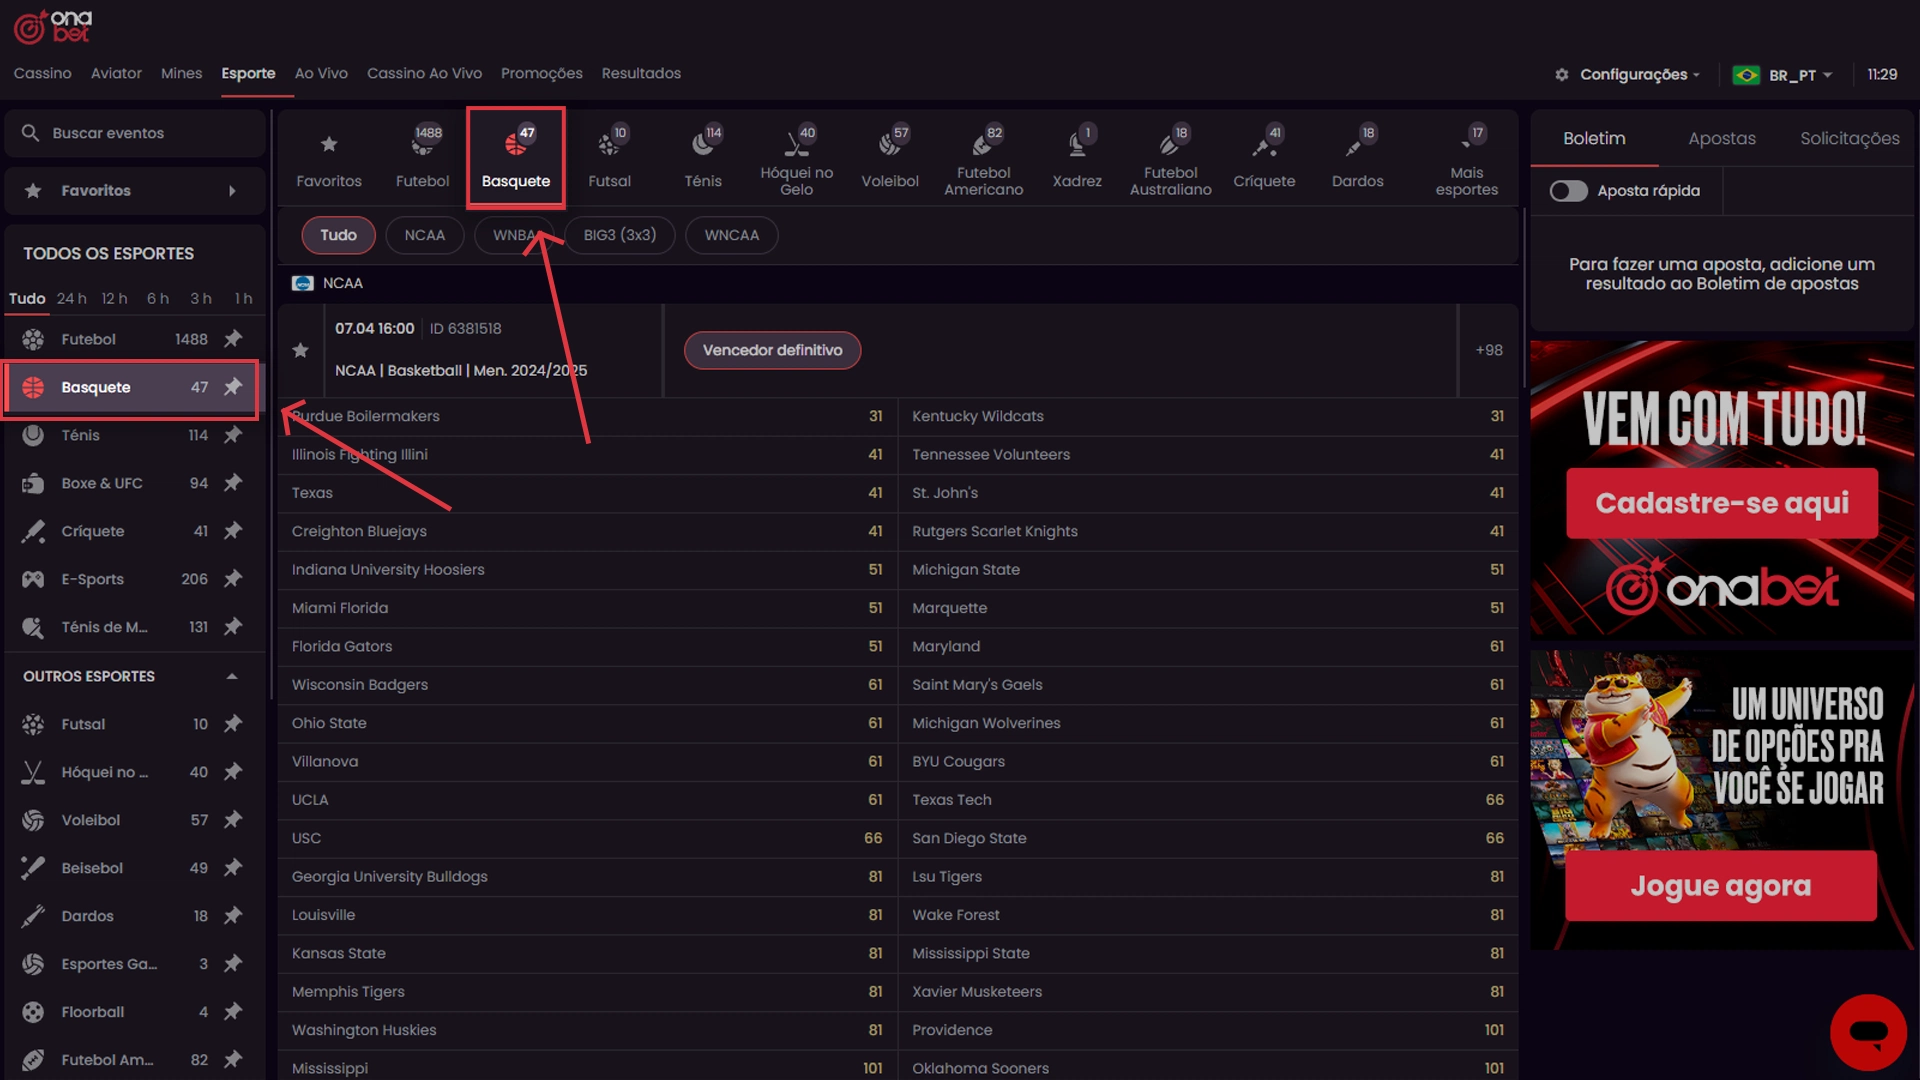Image resolution: width=1920 pixels, height=1080 pixels.
Task: Click the Onabet logo in the header
Action: pos(53,27)
